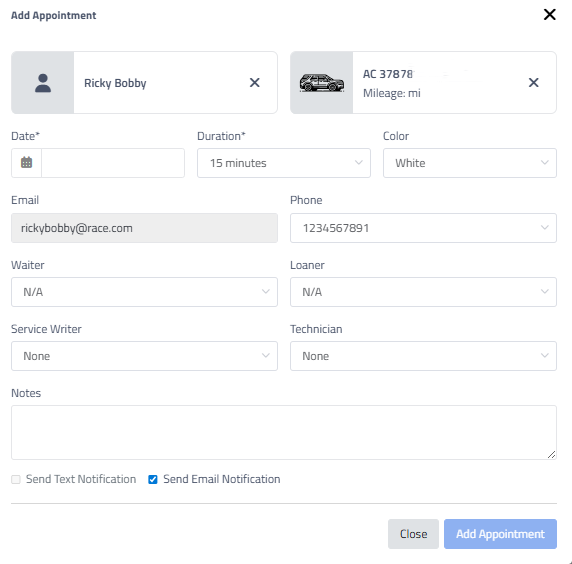
Task: Expand the Phone dropdown with 1234567891
Action: pos(423,228)
